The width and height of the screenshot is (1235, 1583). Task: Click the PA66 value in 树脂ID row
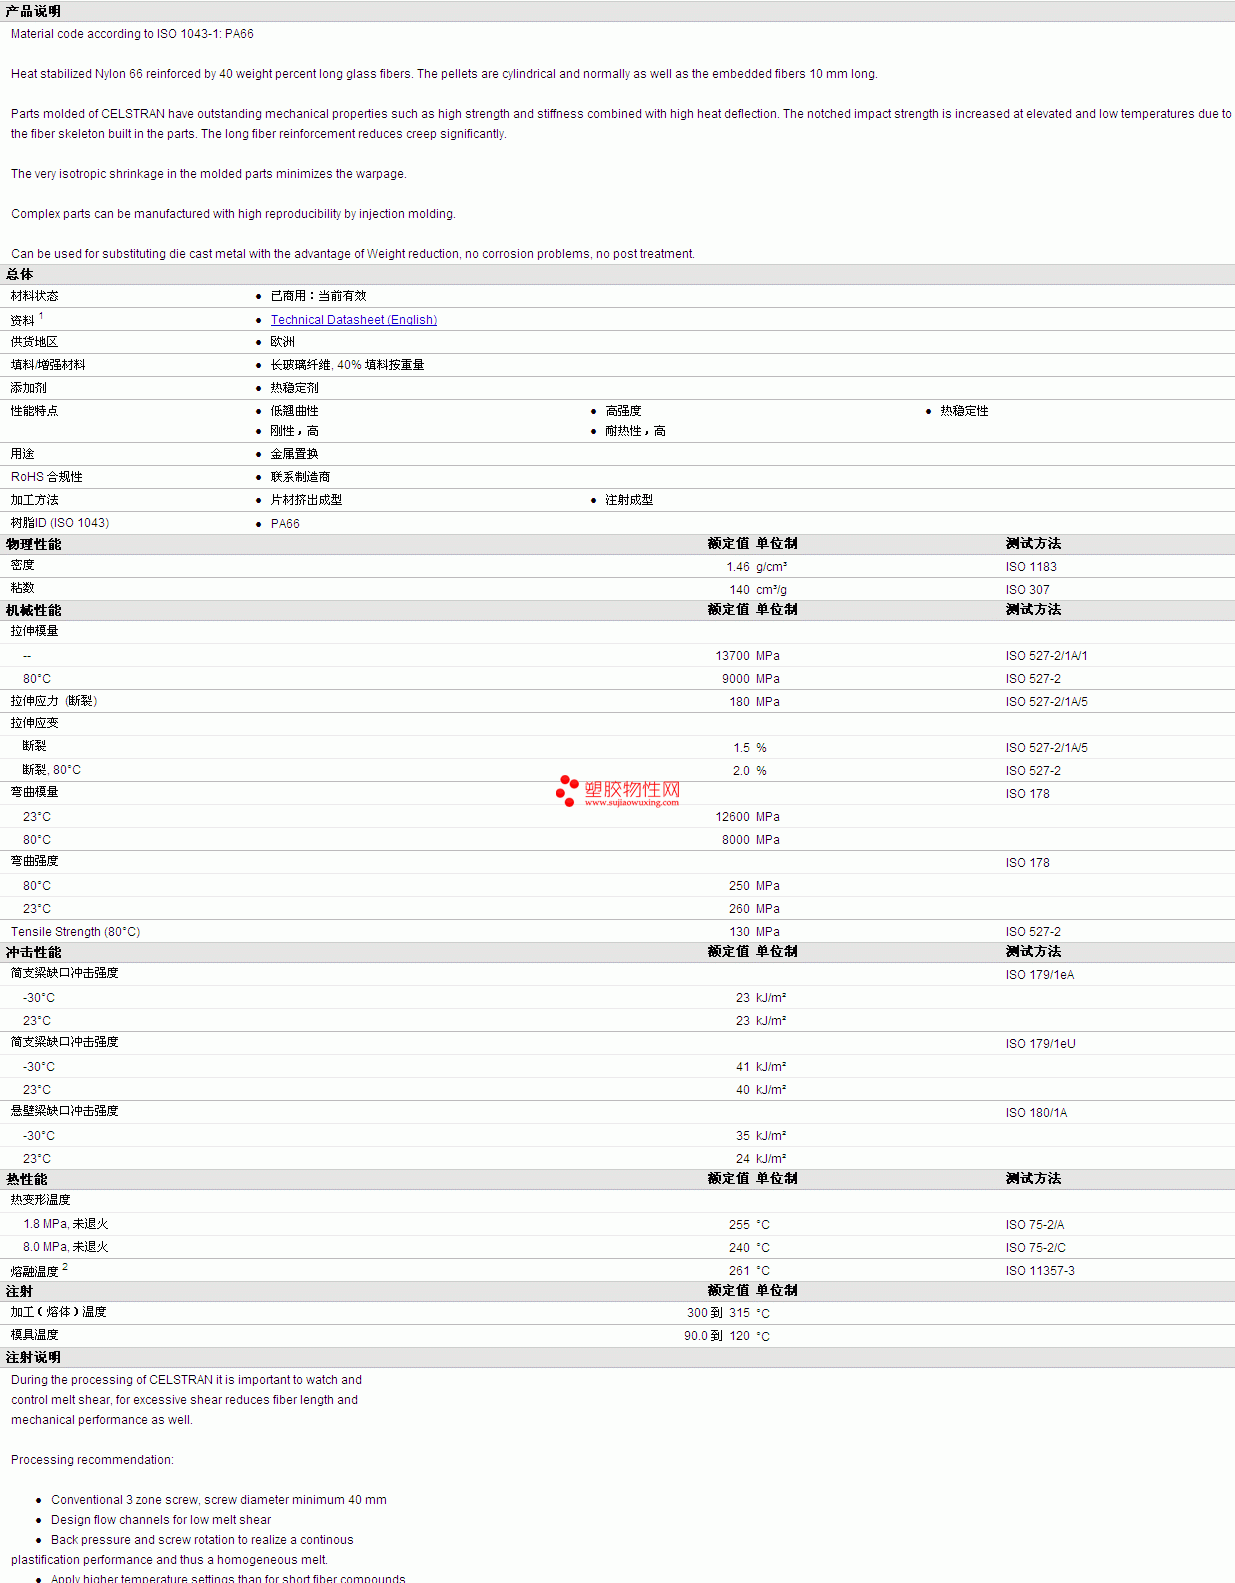pos(285,524)
